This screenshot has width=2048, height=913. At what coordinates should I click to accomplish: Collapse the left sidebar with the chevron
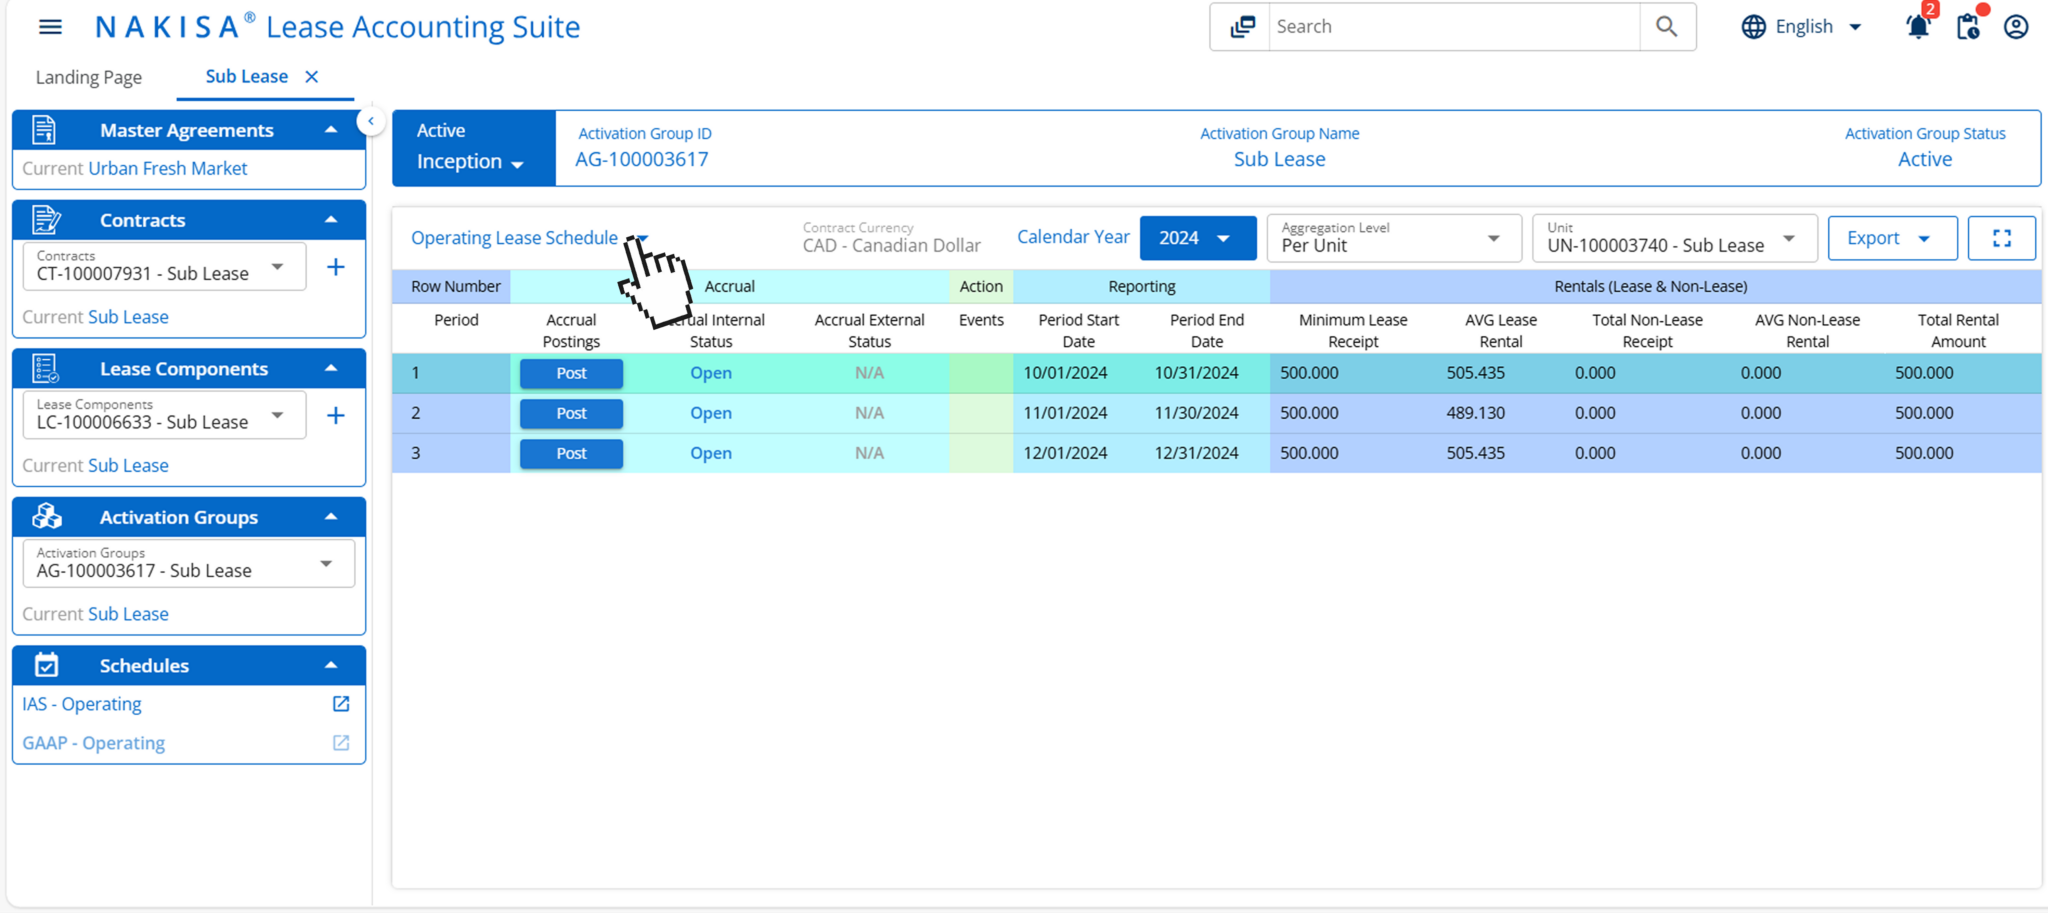[x=370, y=120]
